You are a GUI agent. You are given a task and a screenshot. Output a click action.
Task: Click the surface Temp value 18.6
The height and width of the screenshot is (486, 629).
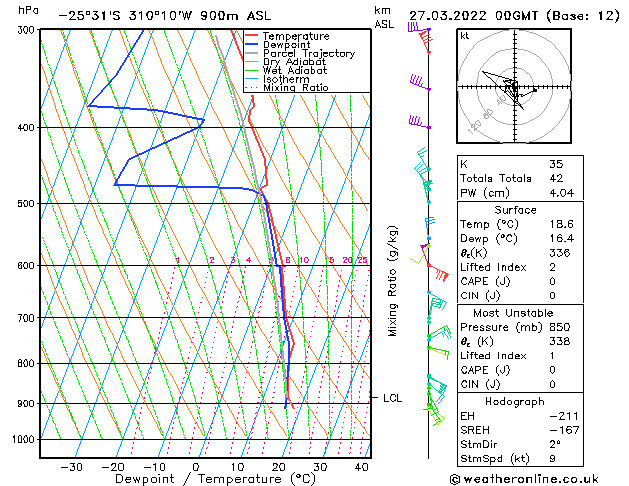point(562,224)
